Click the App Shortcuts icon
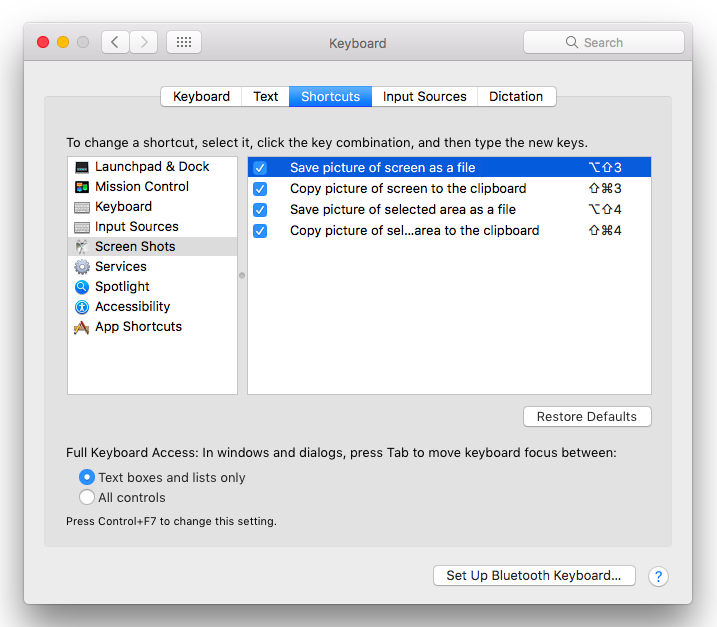This screenshot has width=717, height=627. pyautogui.click(x=82, y=327)
